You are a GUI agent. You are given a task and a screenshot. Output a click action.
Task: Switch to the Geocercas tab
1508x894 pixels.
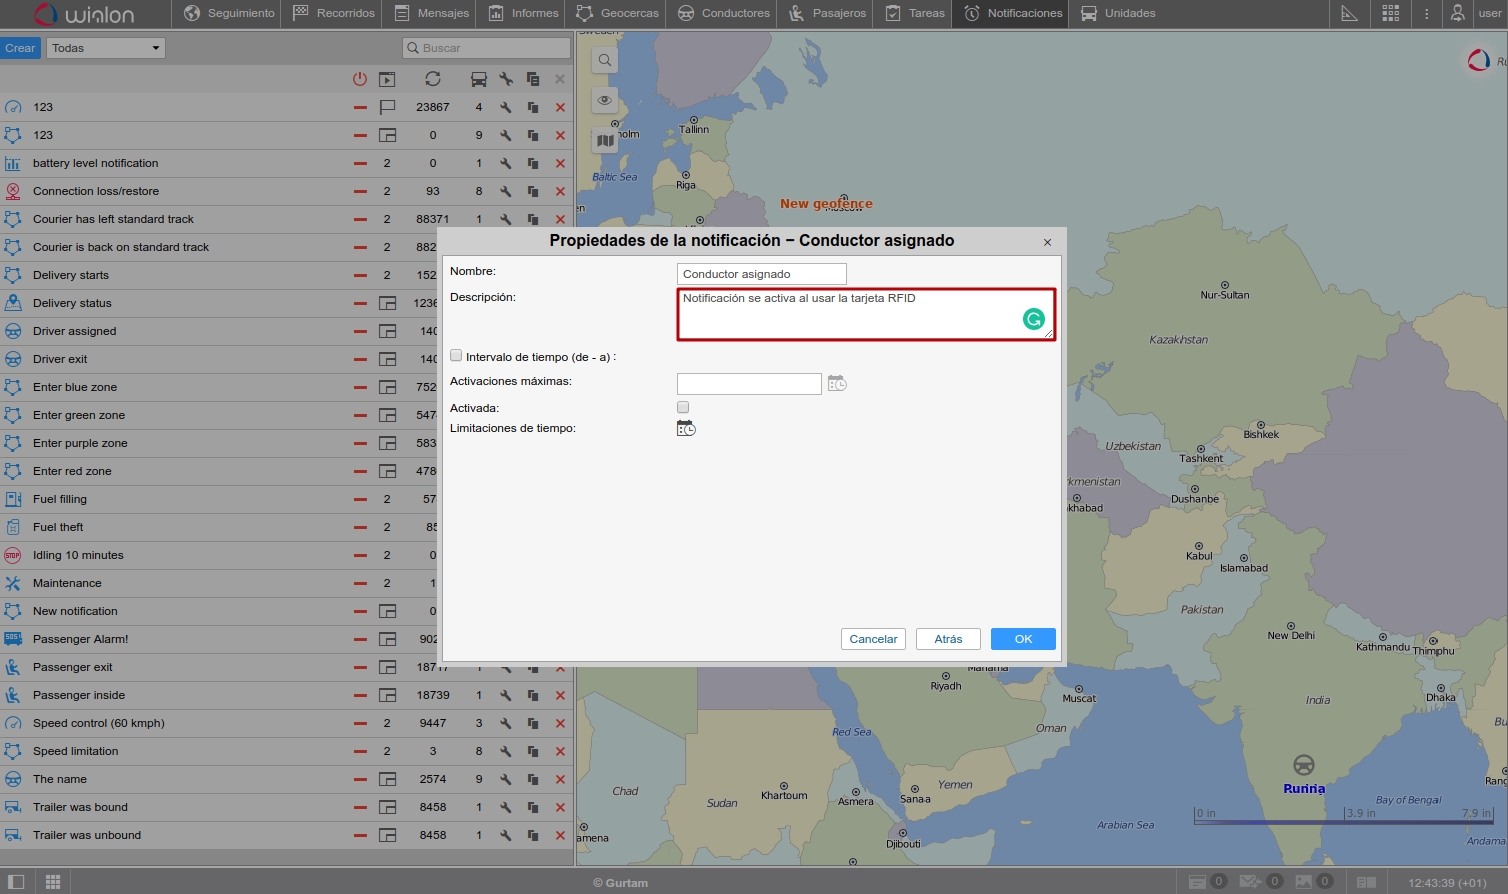coord(618,13)
